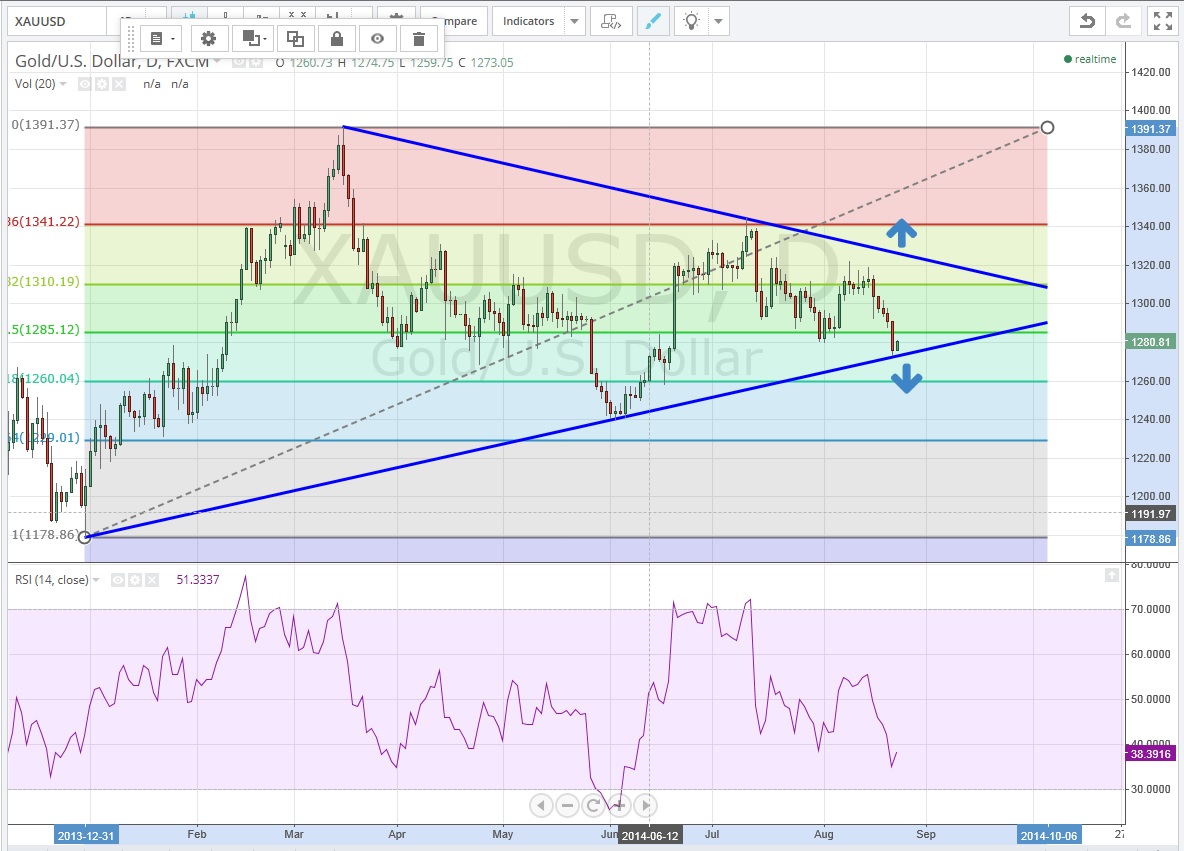Open the visual order dropdown
This screenshot has height=851, width=1184.
(x=251, y=39)
